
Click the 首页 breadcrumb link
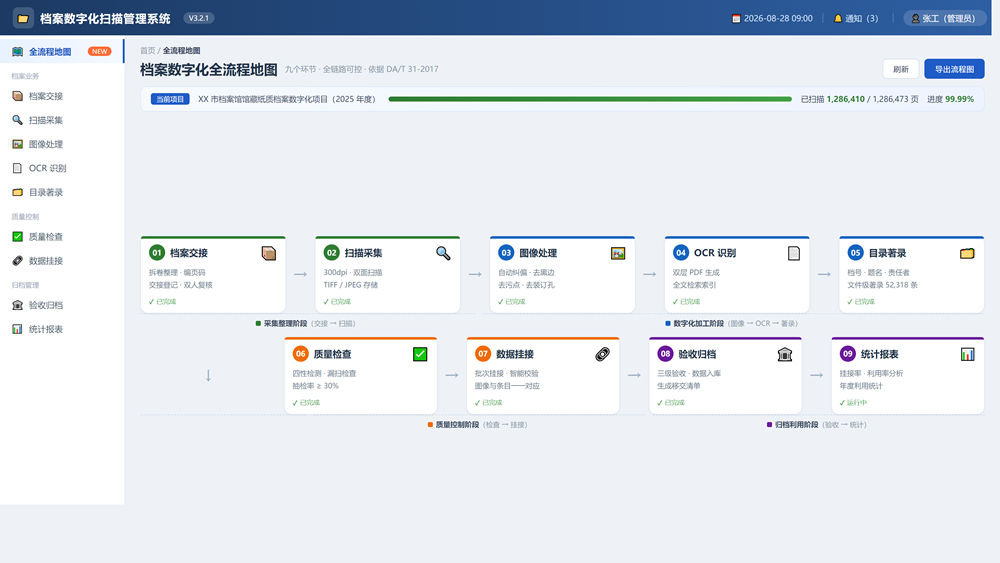(x=147, y=50)
